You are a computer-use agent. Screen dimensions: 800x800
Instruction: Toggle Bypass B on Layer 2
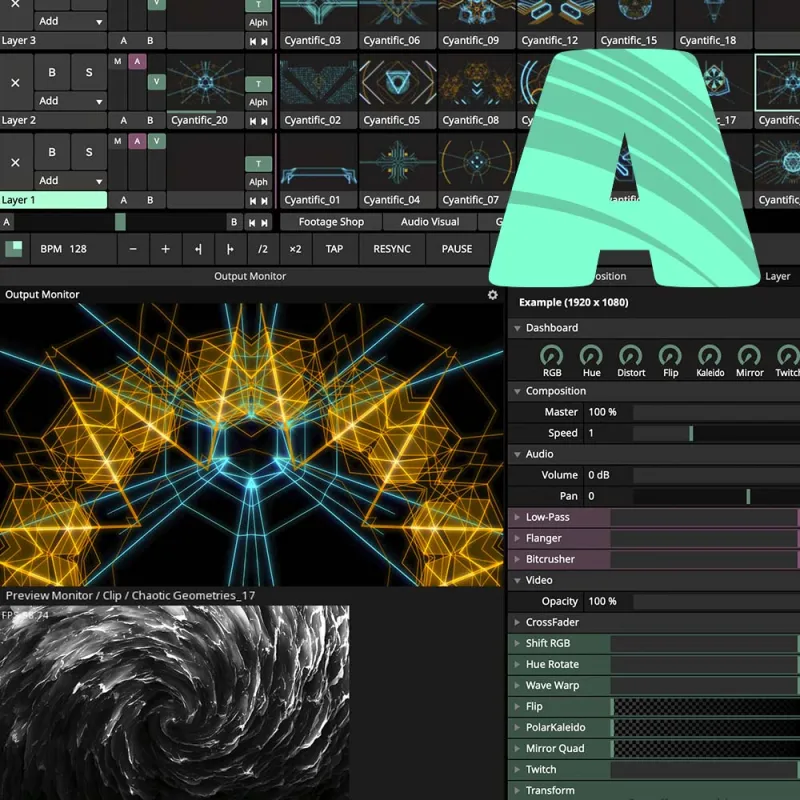52,72
